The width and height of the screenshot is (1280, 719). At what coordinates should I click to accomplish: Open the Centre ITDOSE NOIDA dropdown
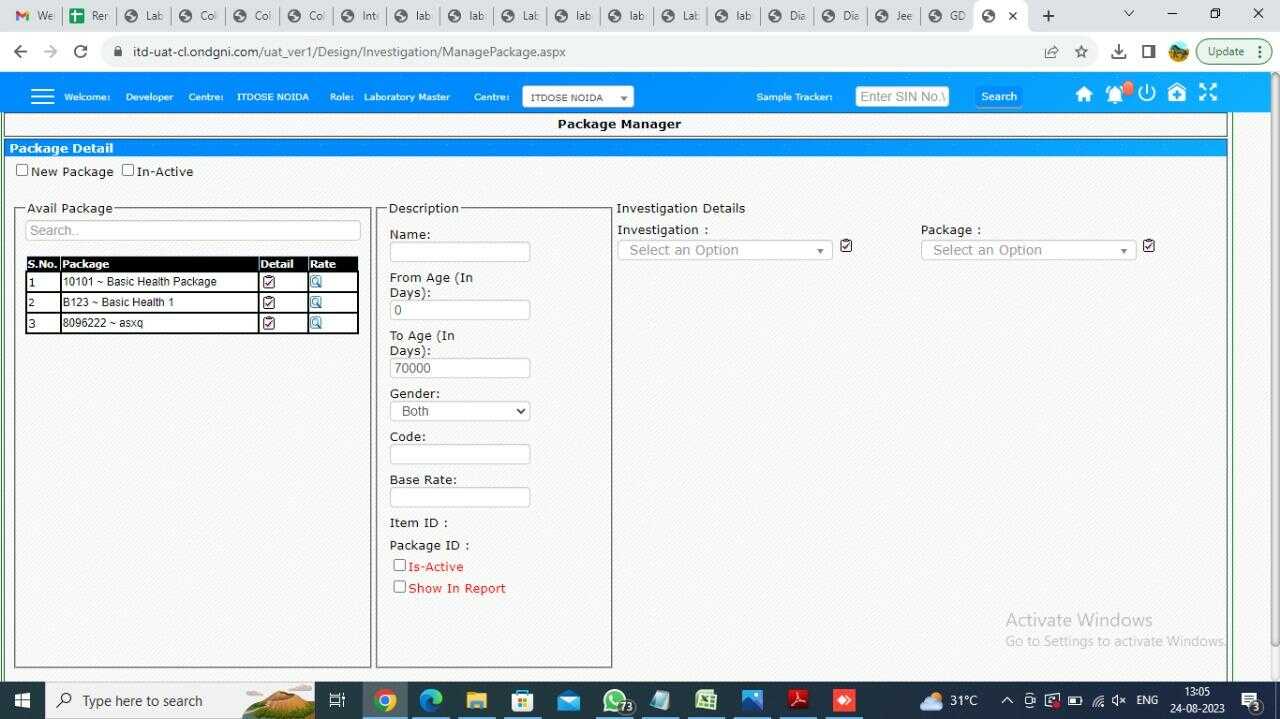[577, 96]
